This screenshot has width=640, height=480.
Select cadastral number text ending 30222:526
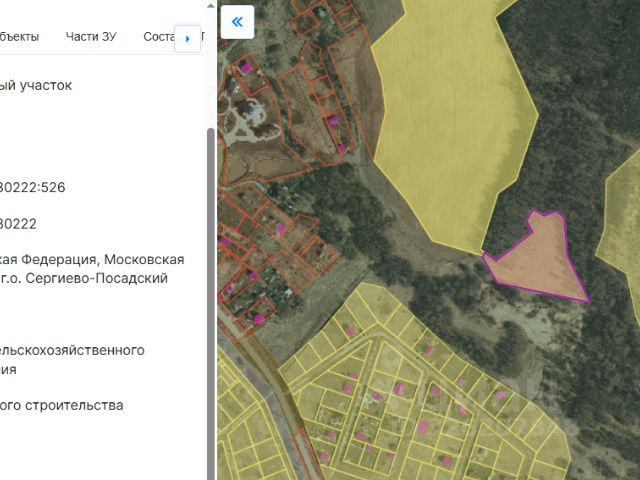click(33, 187)
